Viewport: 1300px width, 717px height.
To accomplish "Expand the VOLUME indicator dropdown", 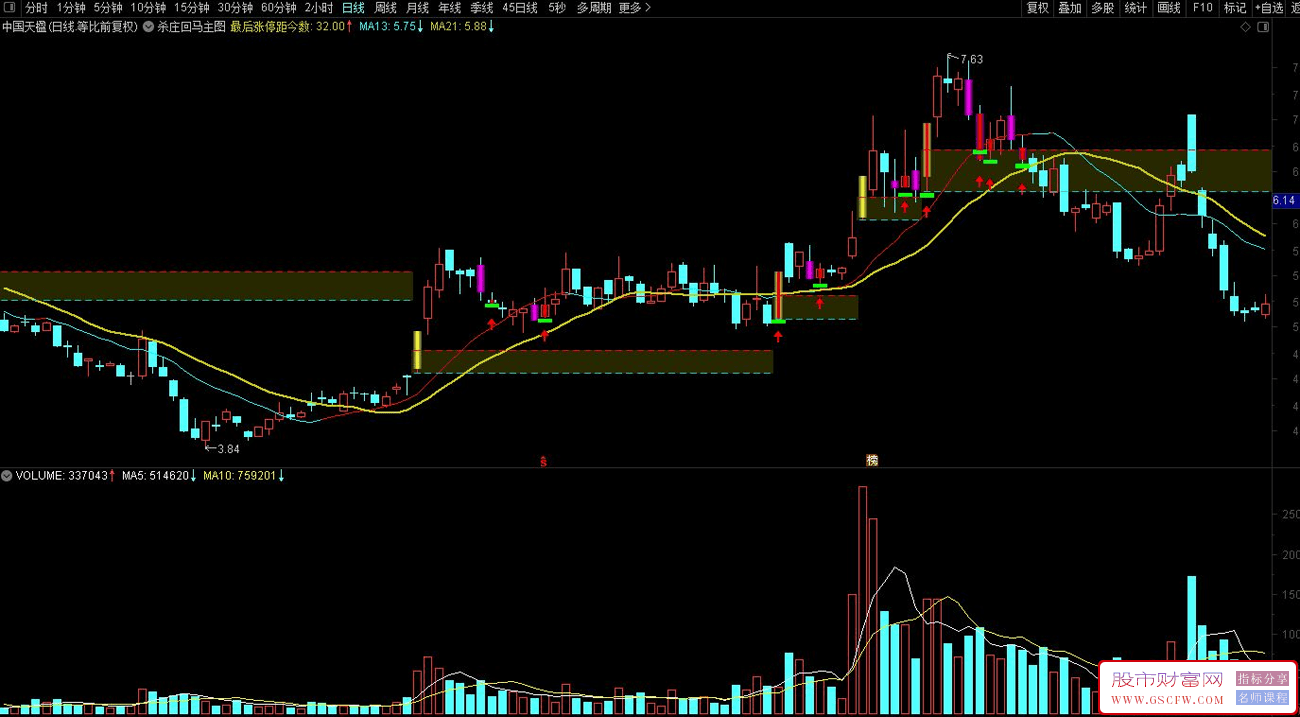I will [7, 476].
